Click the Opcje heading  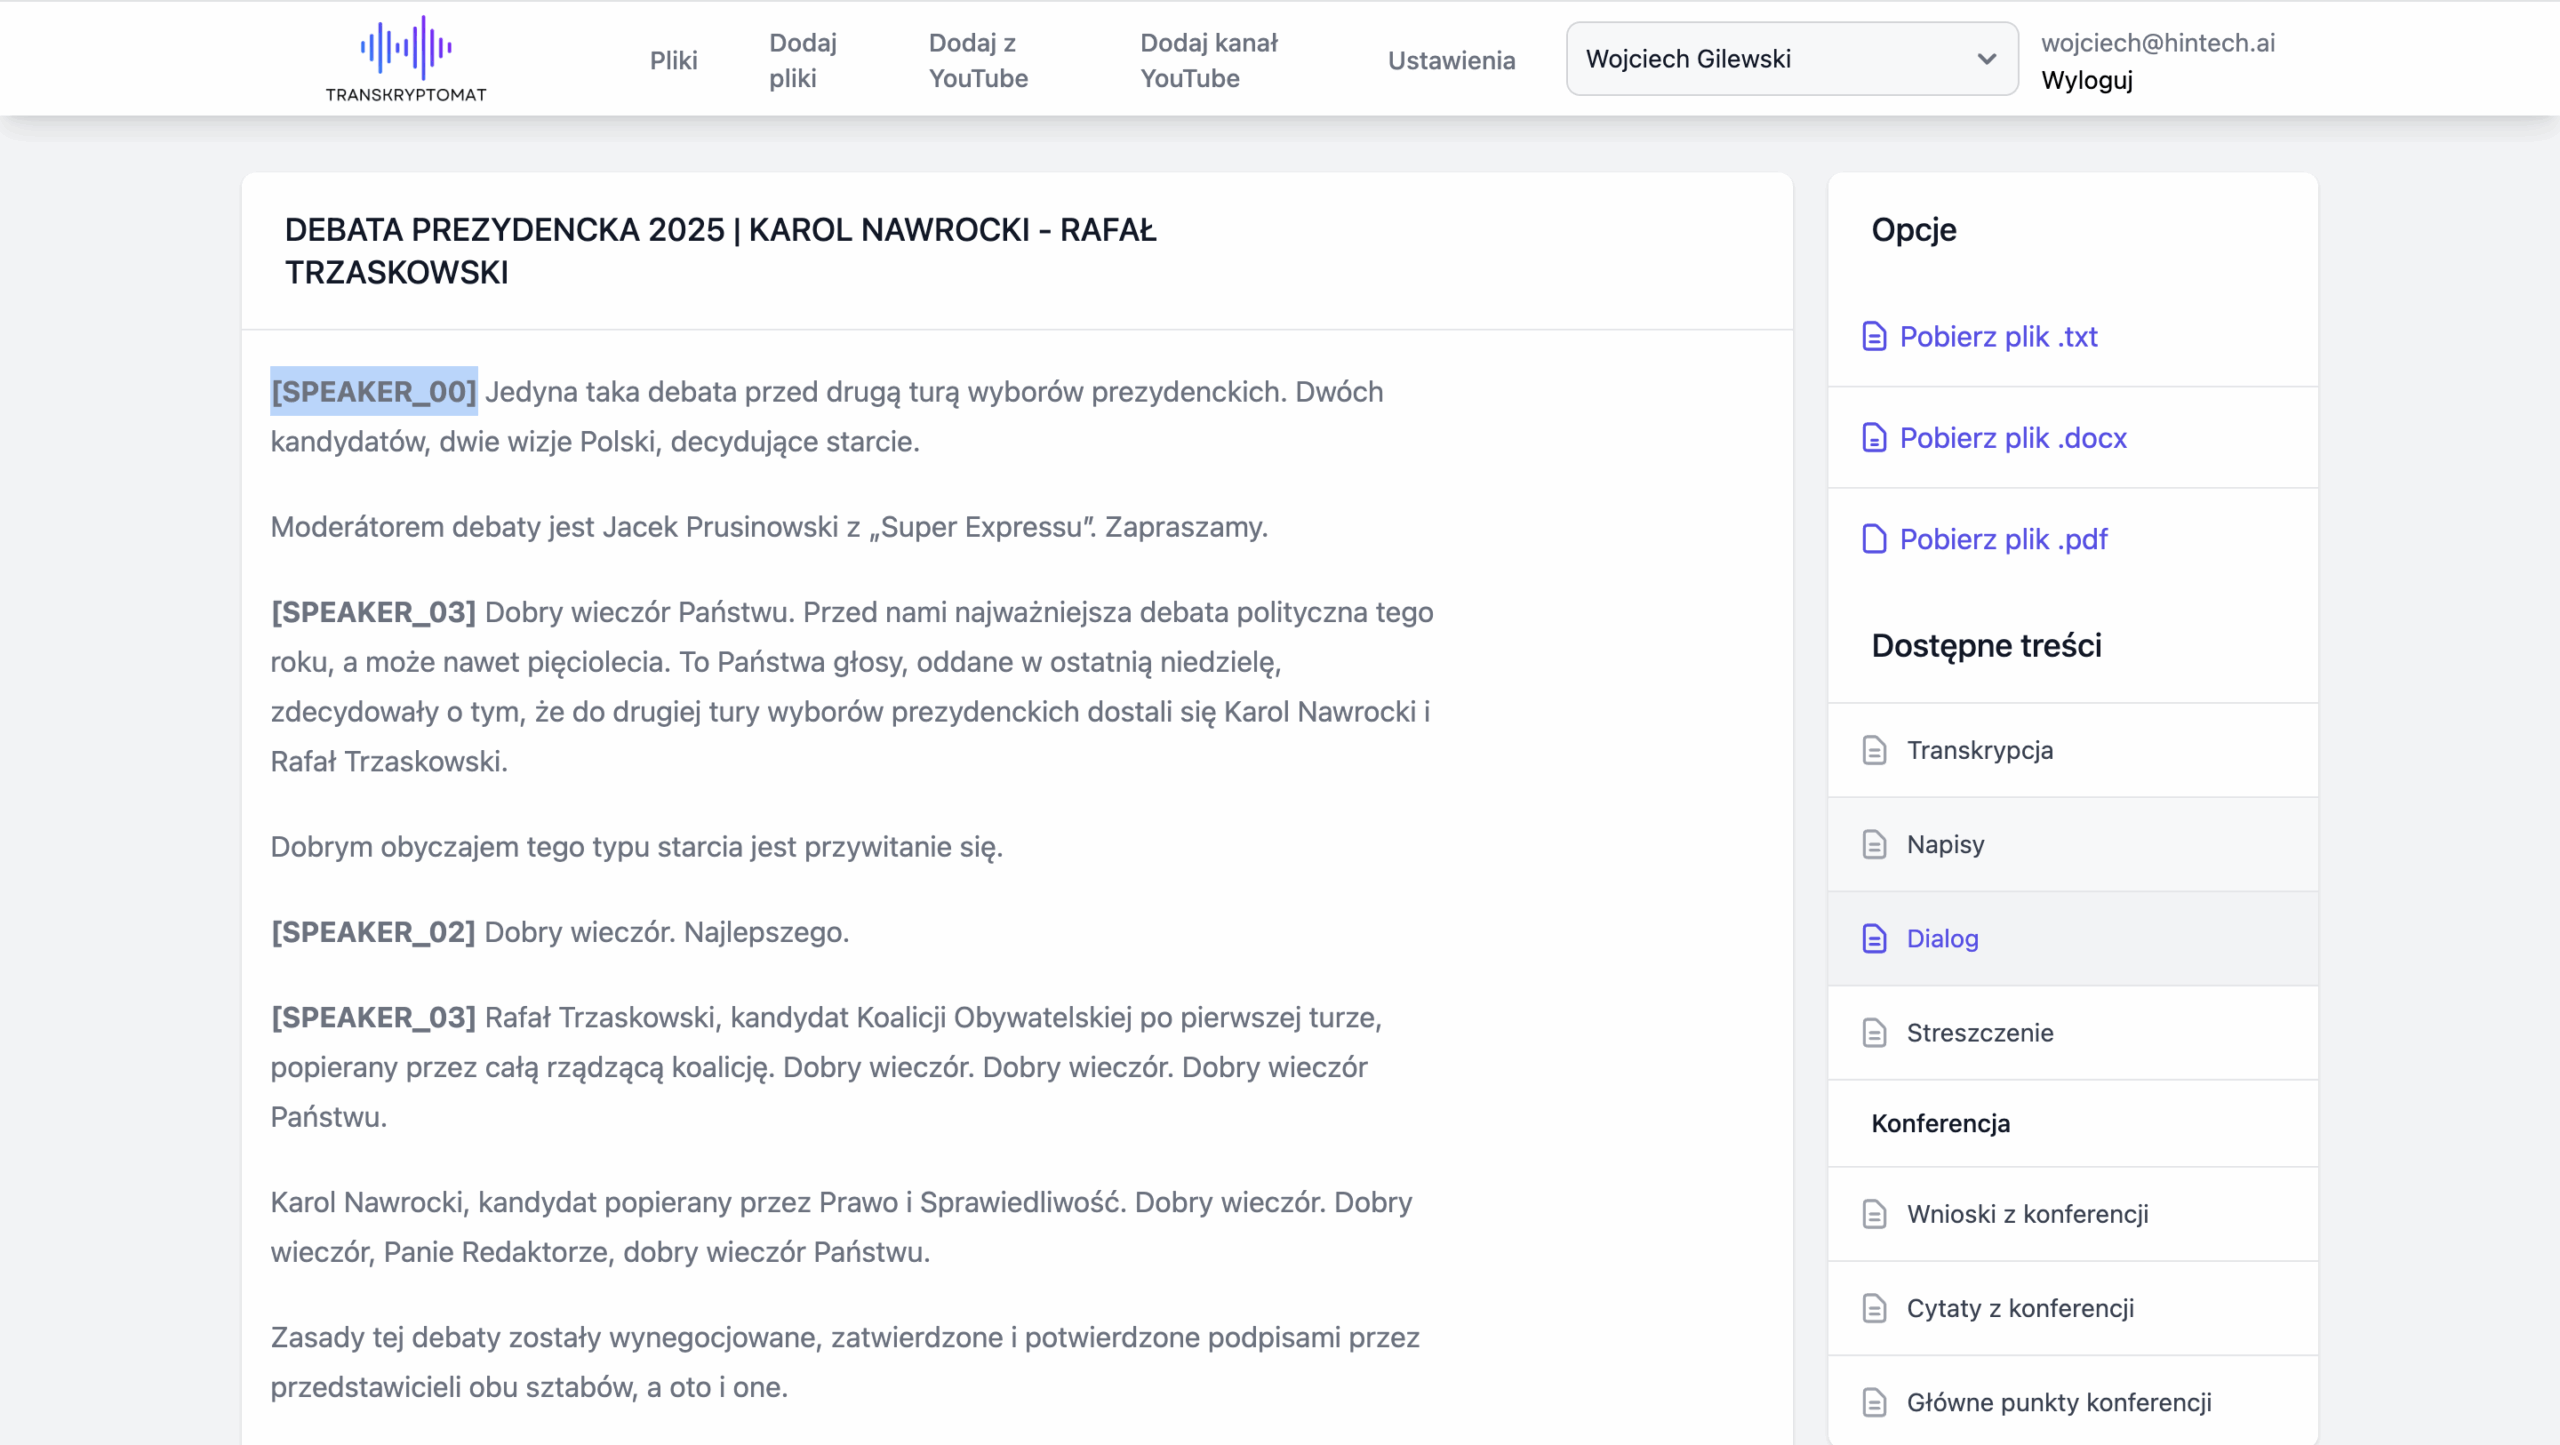(1914, 230)
